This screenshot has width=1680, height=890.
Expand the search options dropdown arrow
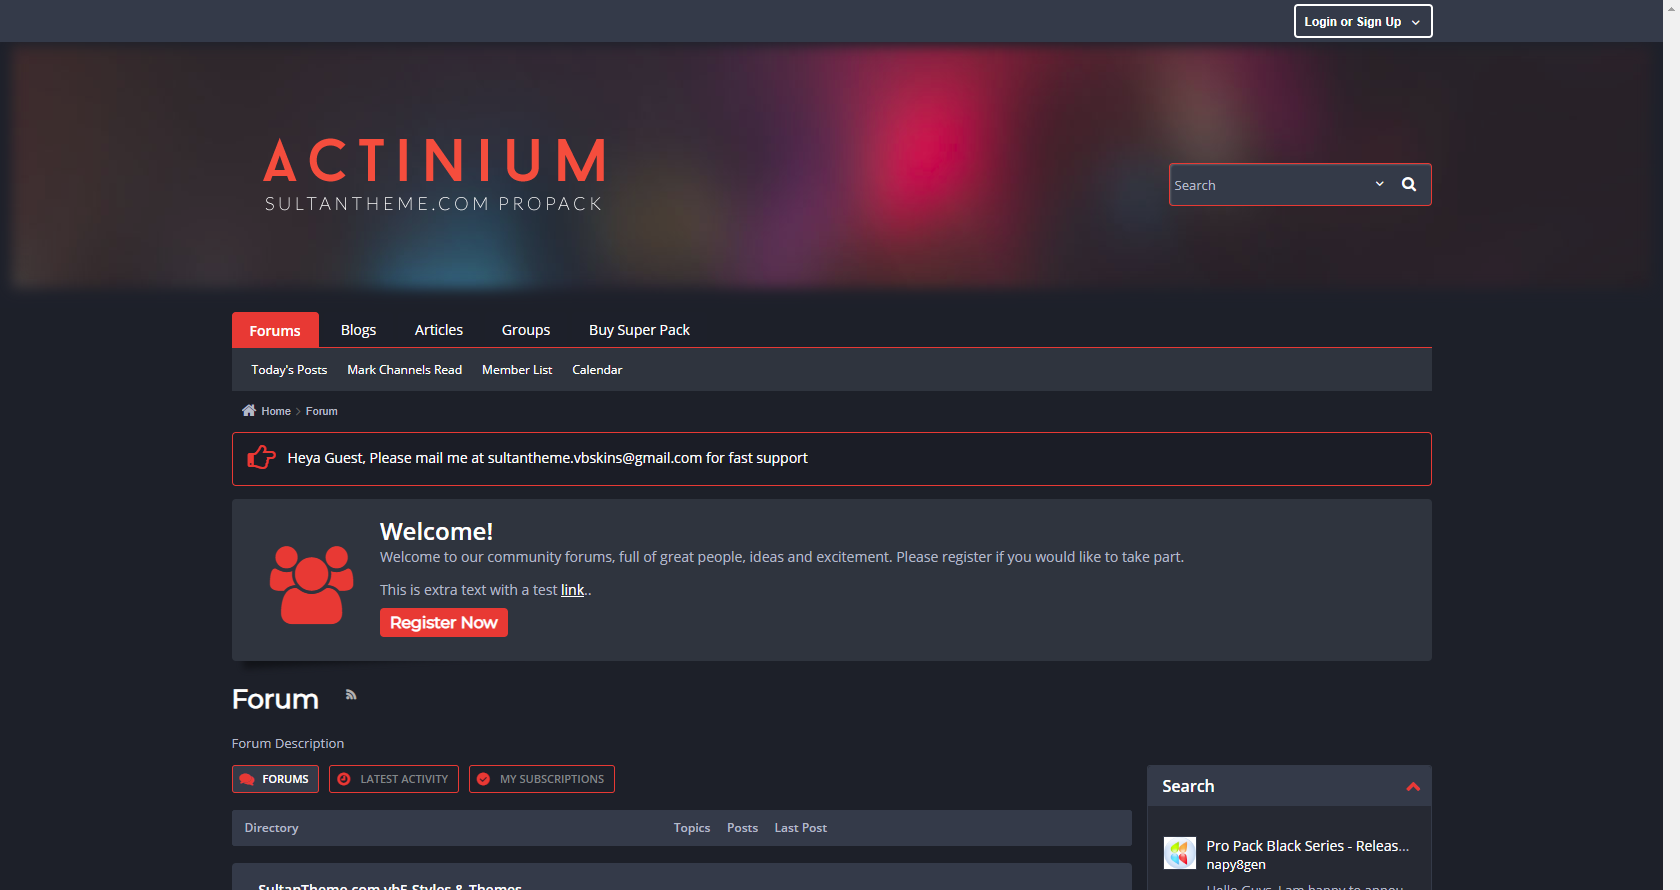(1379, 184)
